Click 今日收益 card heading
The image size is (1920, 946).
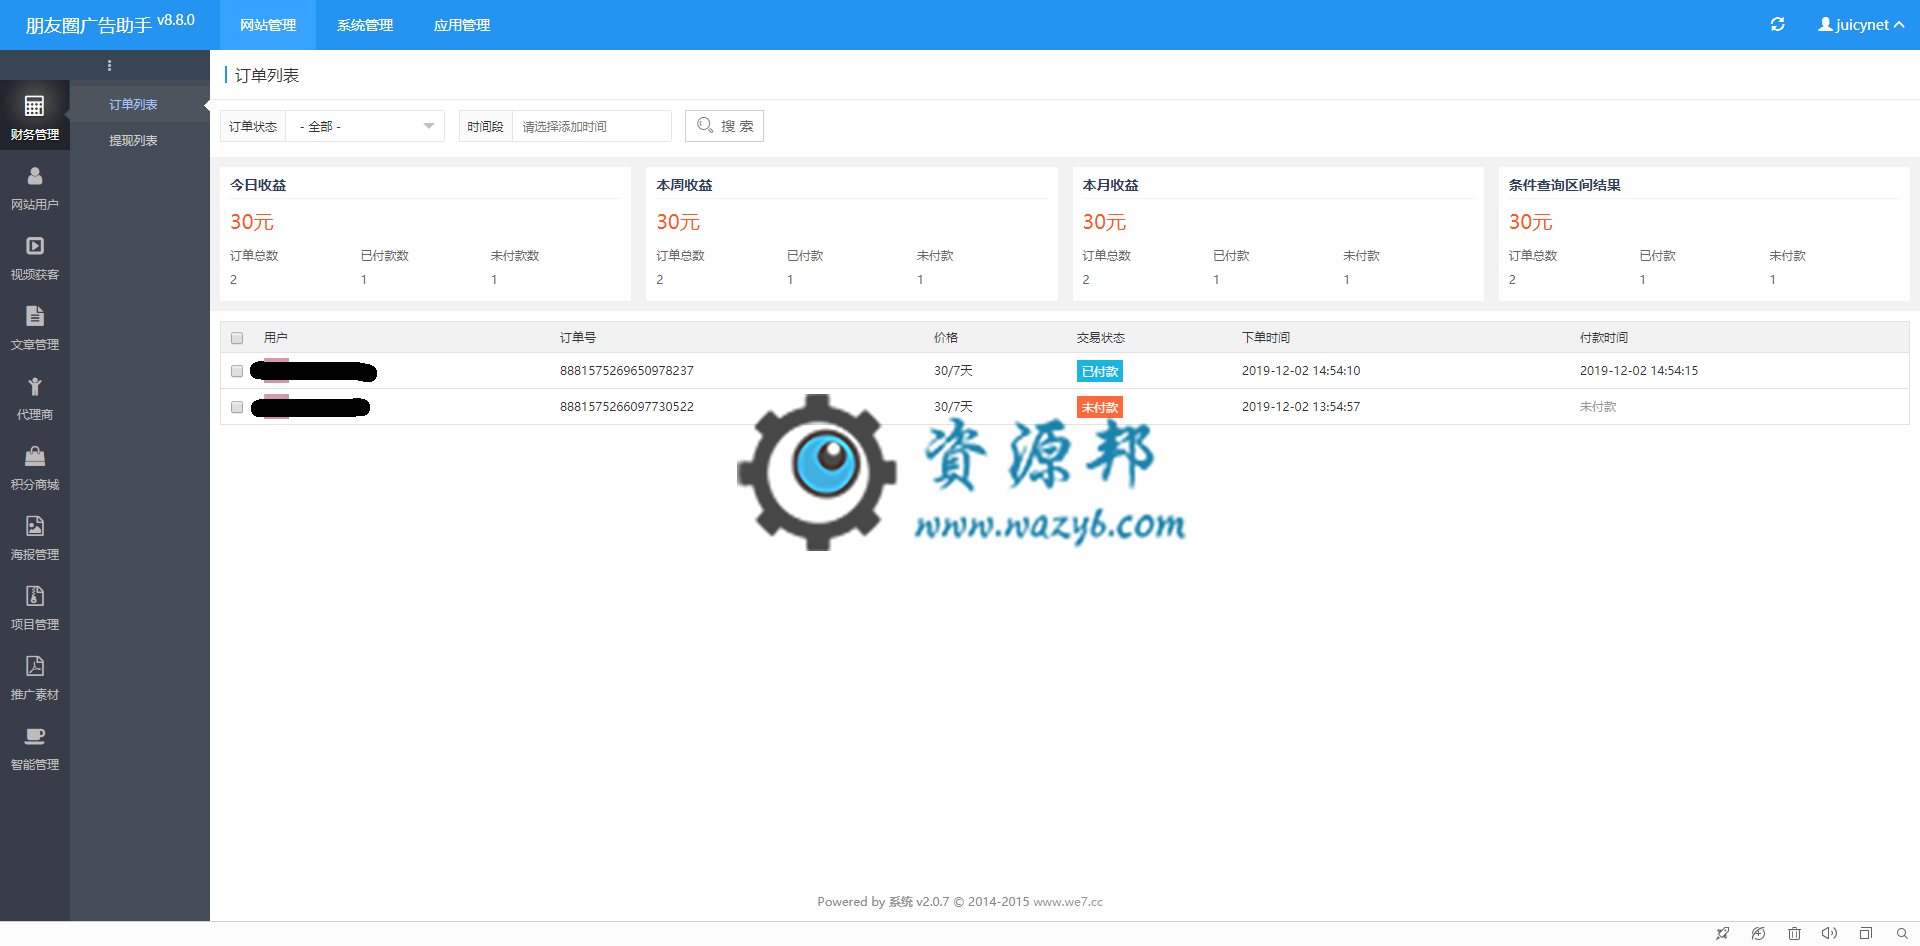pyautogui.click(x=258, y=185)
